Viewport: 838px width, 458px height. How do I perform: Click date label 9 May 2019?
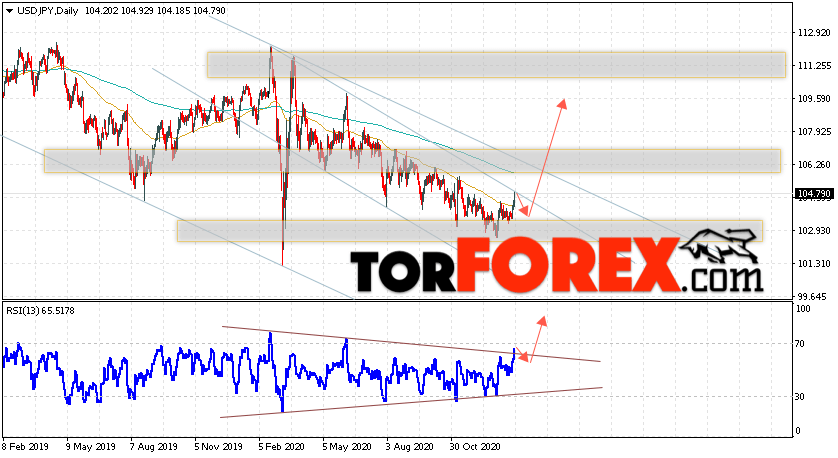91,447
